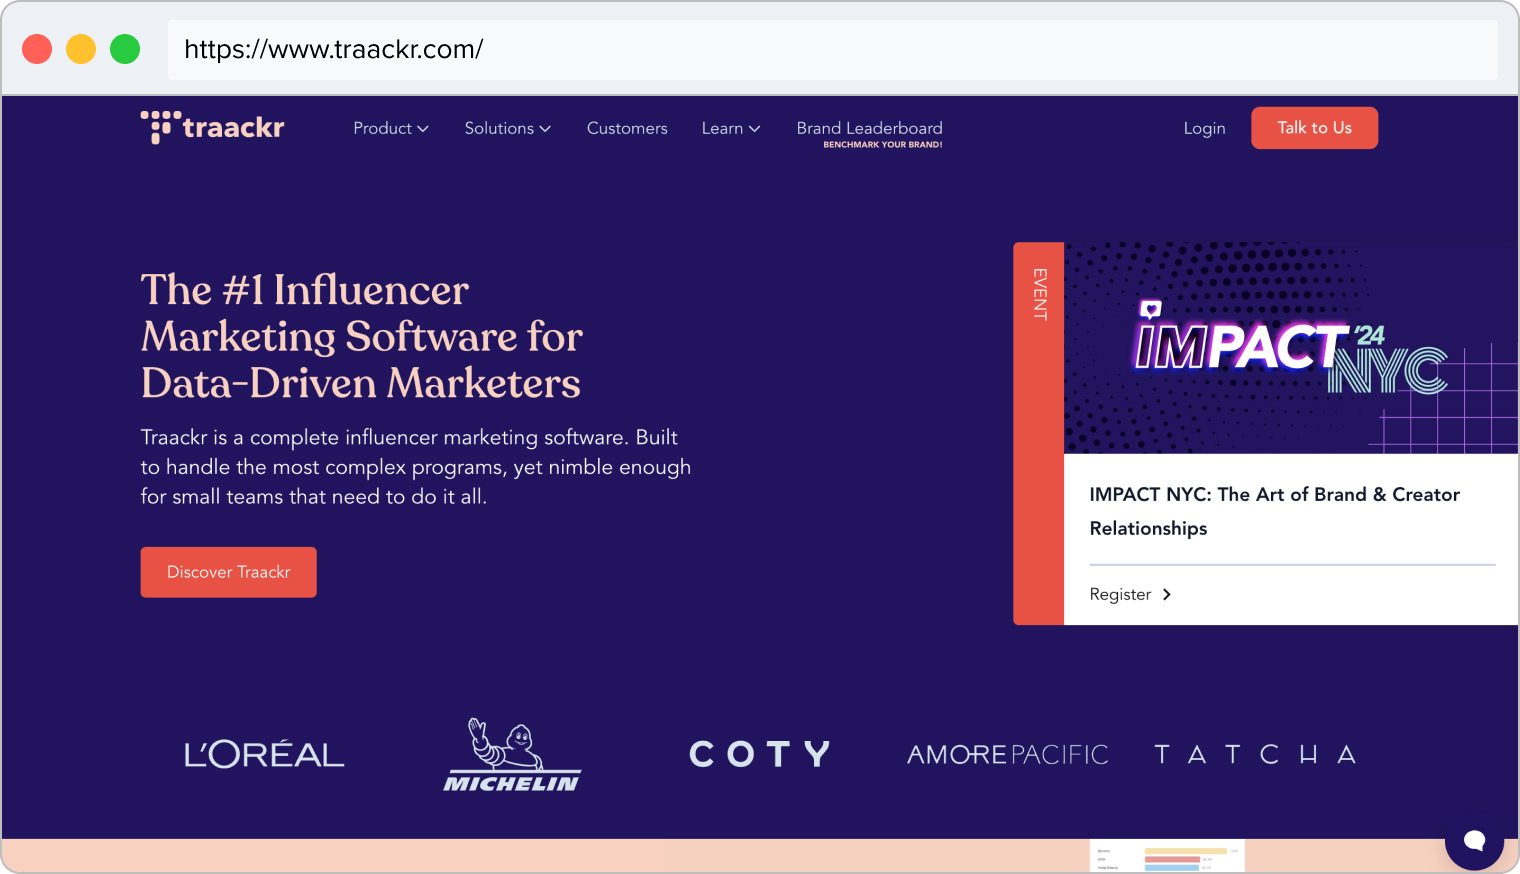
Task: Click the 'Traackr is a complete' description paragraph
Action: tap(416, 467)
